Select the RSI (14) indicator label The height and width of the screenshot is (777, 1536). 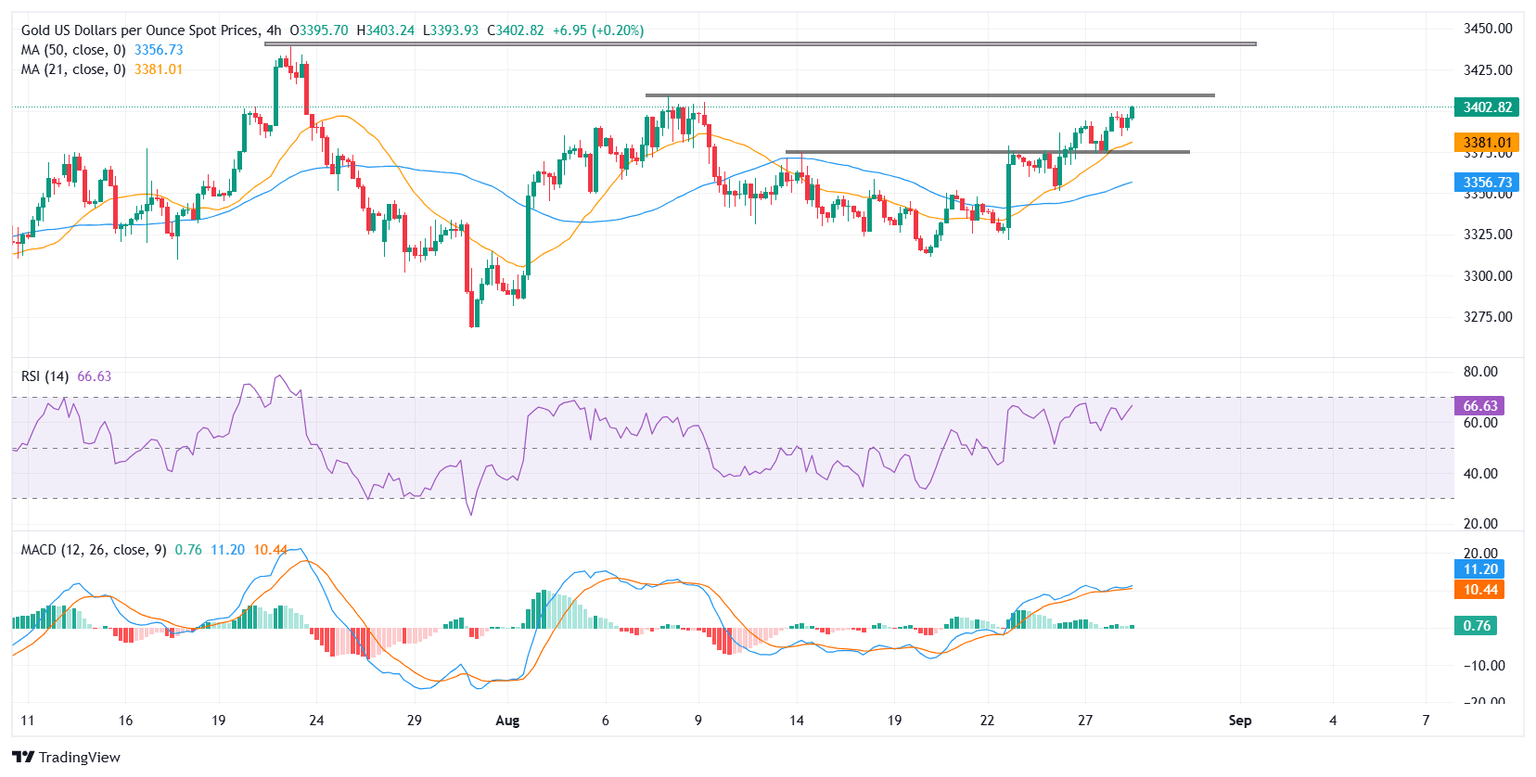point(45,376)
